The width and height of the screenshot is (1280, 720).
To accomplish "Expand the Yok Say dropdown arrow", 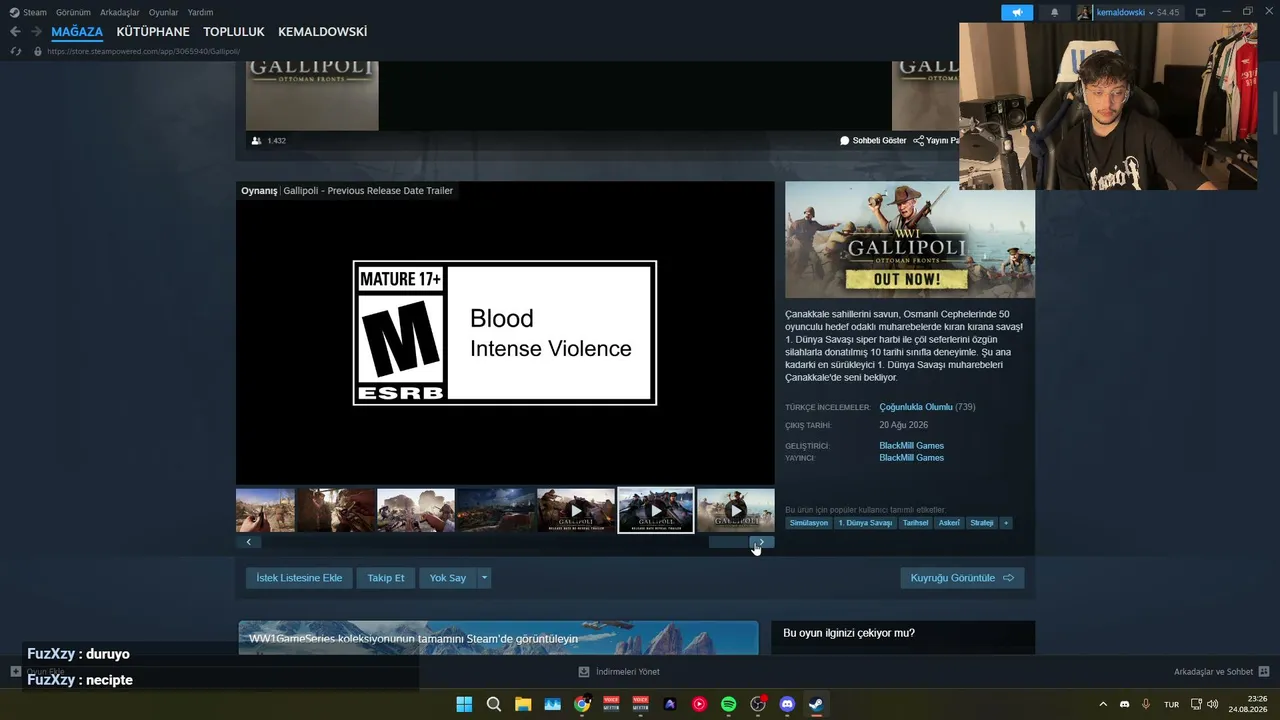I will [484, 578].
